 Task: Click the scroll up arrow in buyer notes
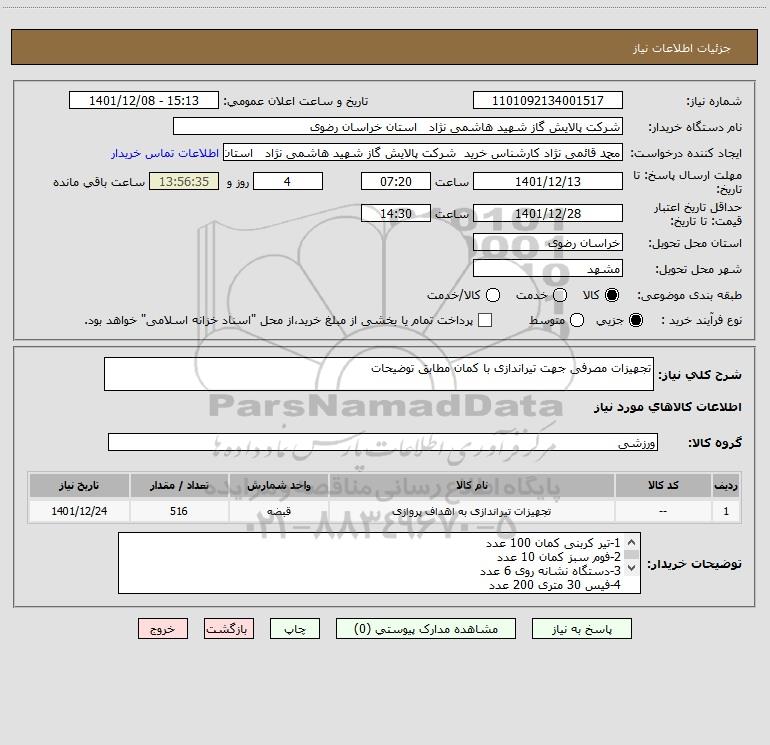pos(632,543)
